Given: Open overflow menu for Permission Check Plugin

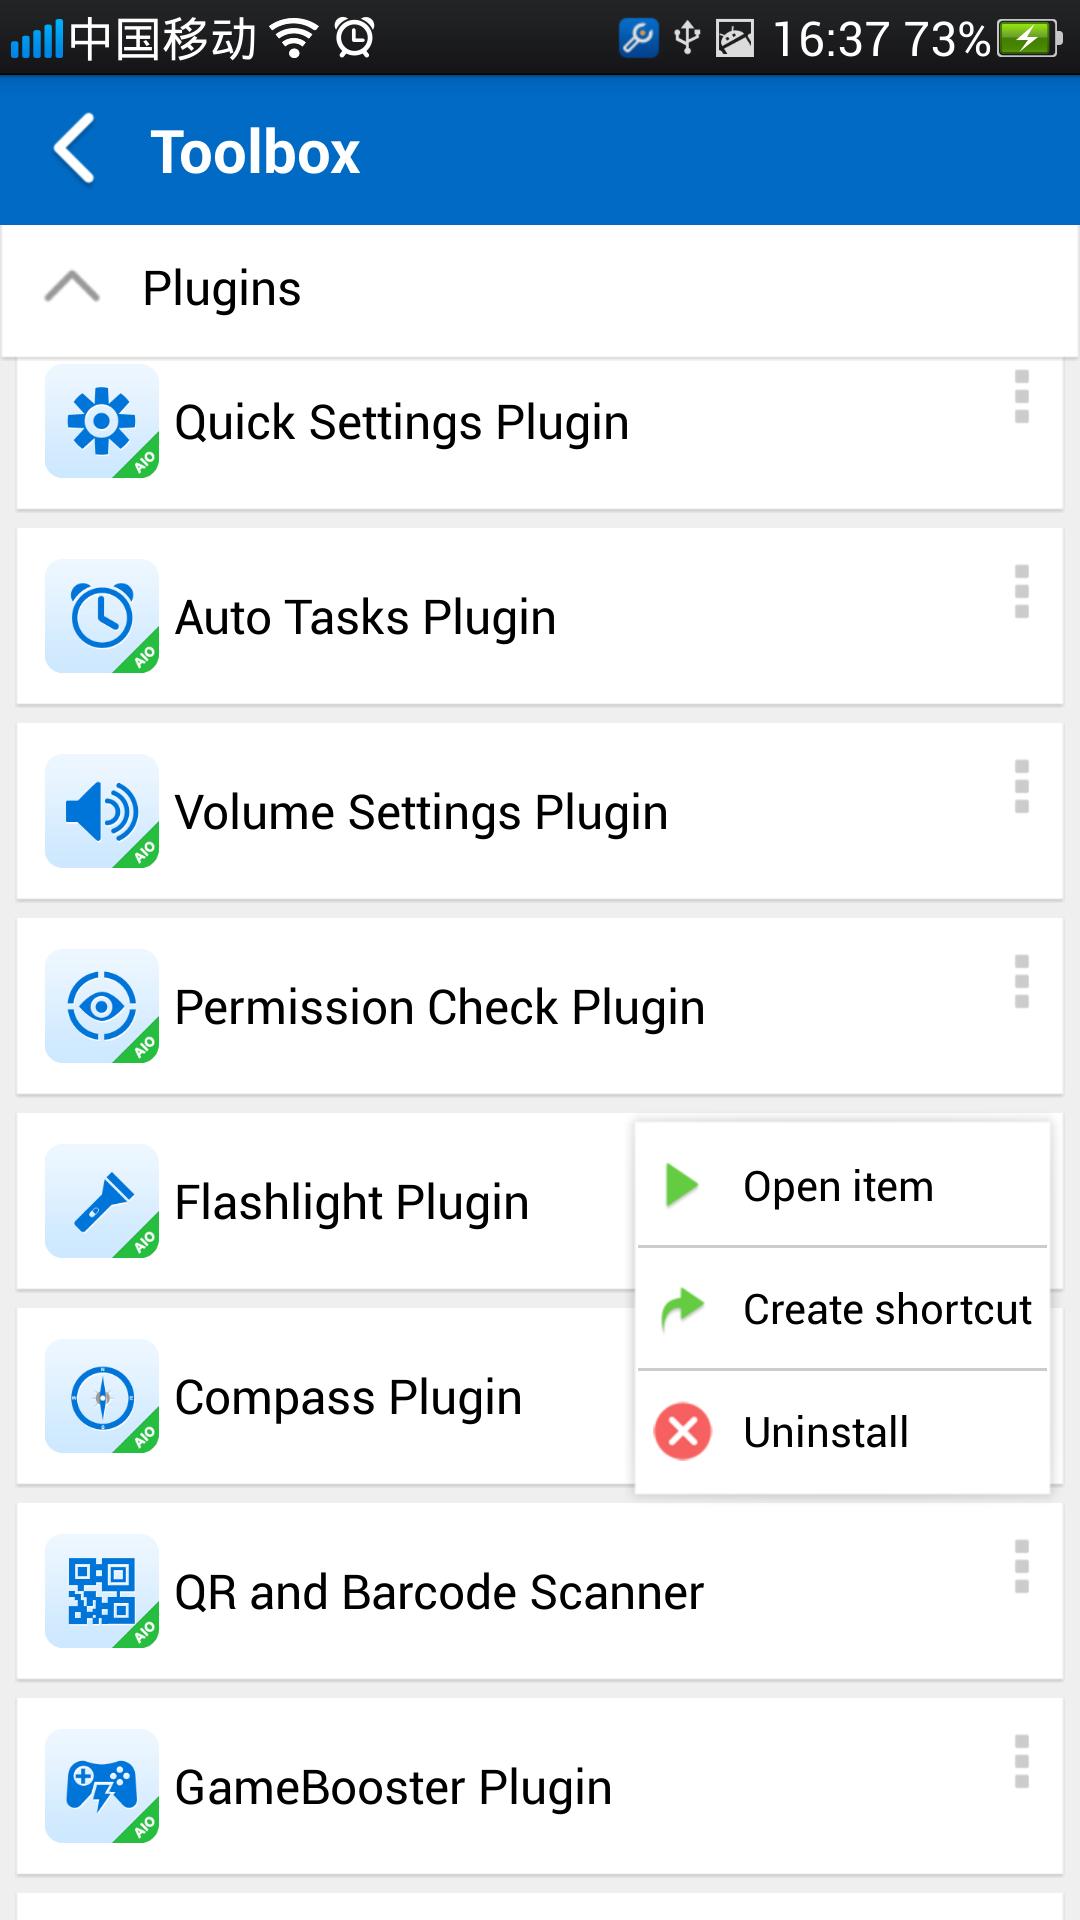Looking at the screenshot, I should (x=1021, y=982).
